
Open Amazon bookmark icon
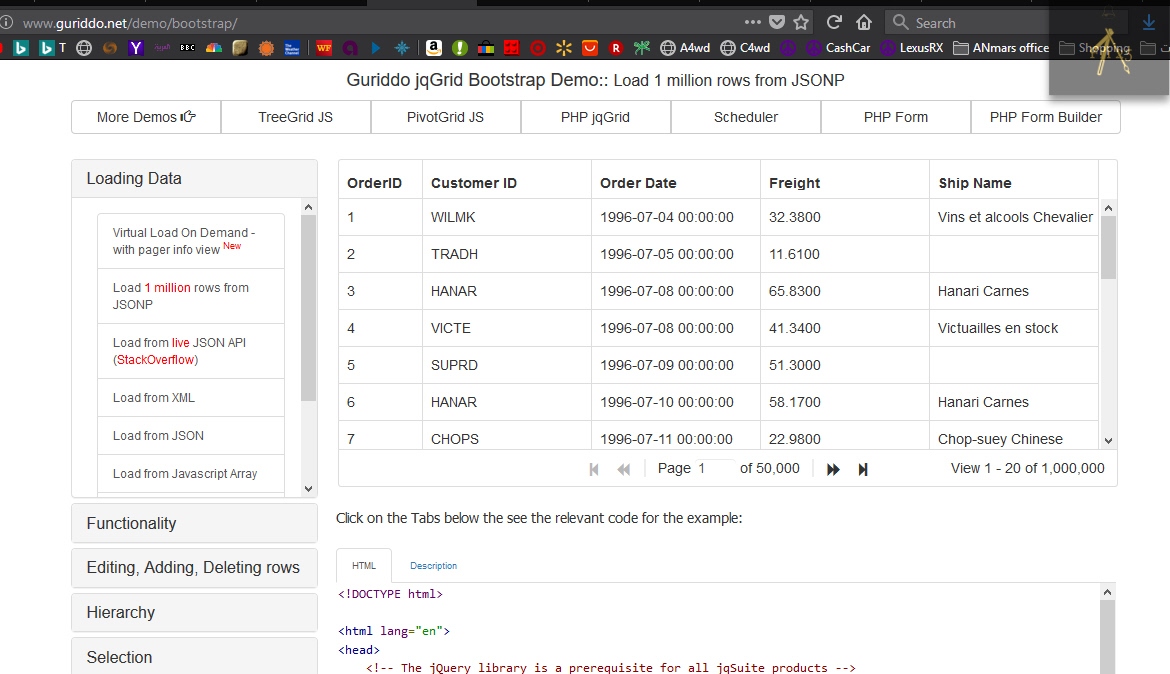pos(433,47)
